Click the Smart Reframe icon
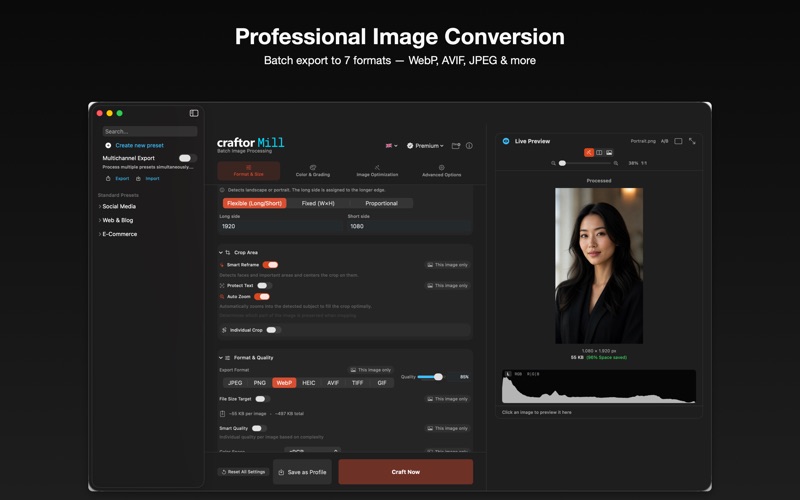 (222, 265)
